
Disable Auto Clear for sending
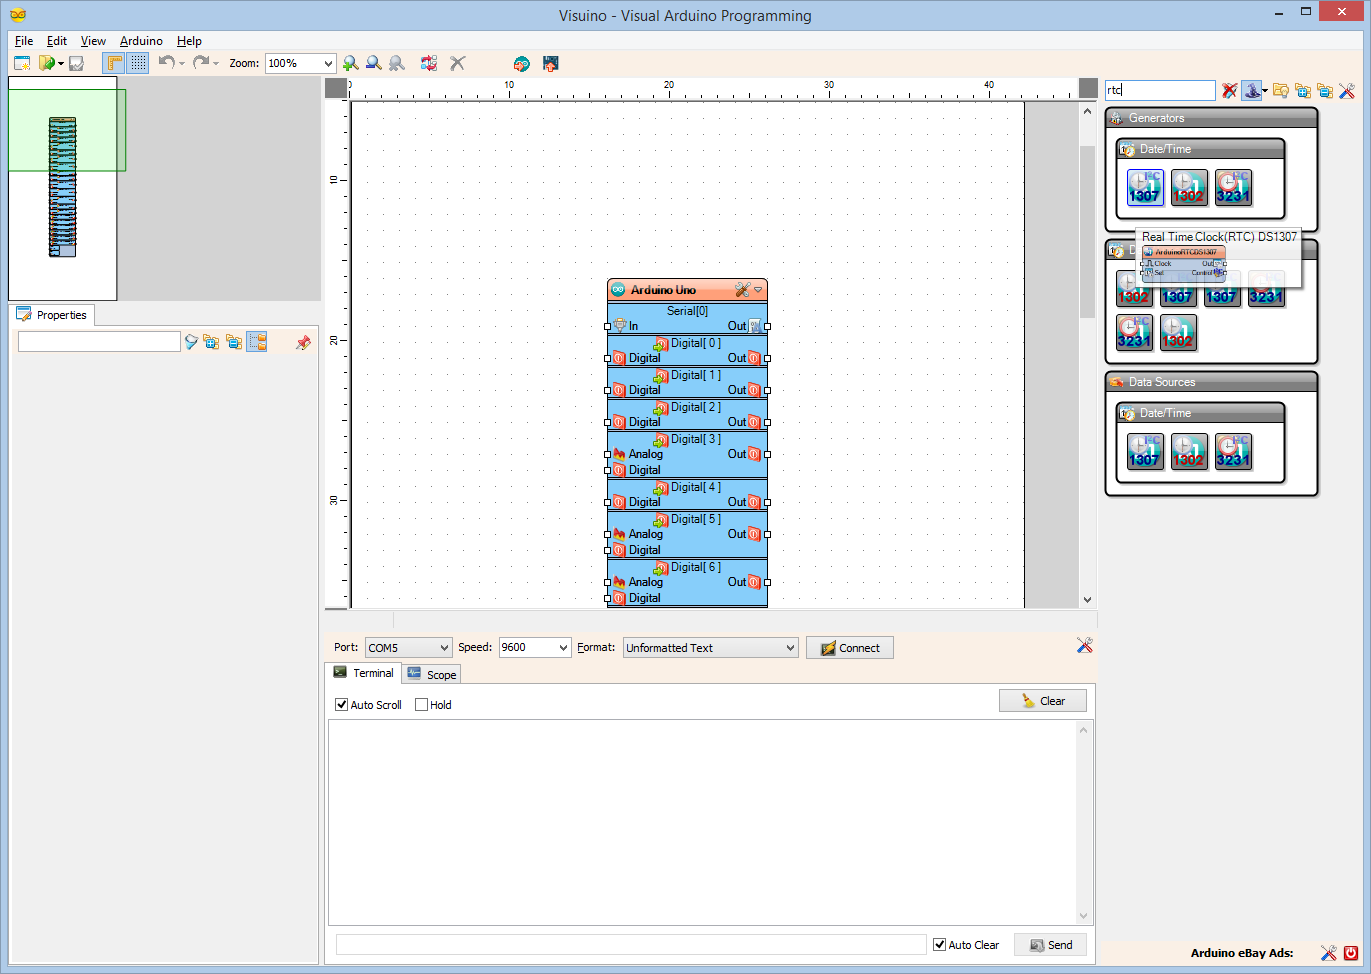(939, 944)
